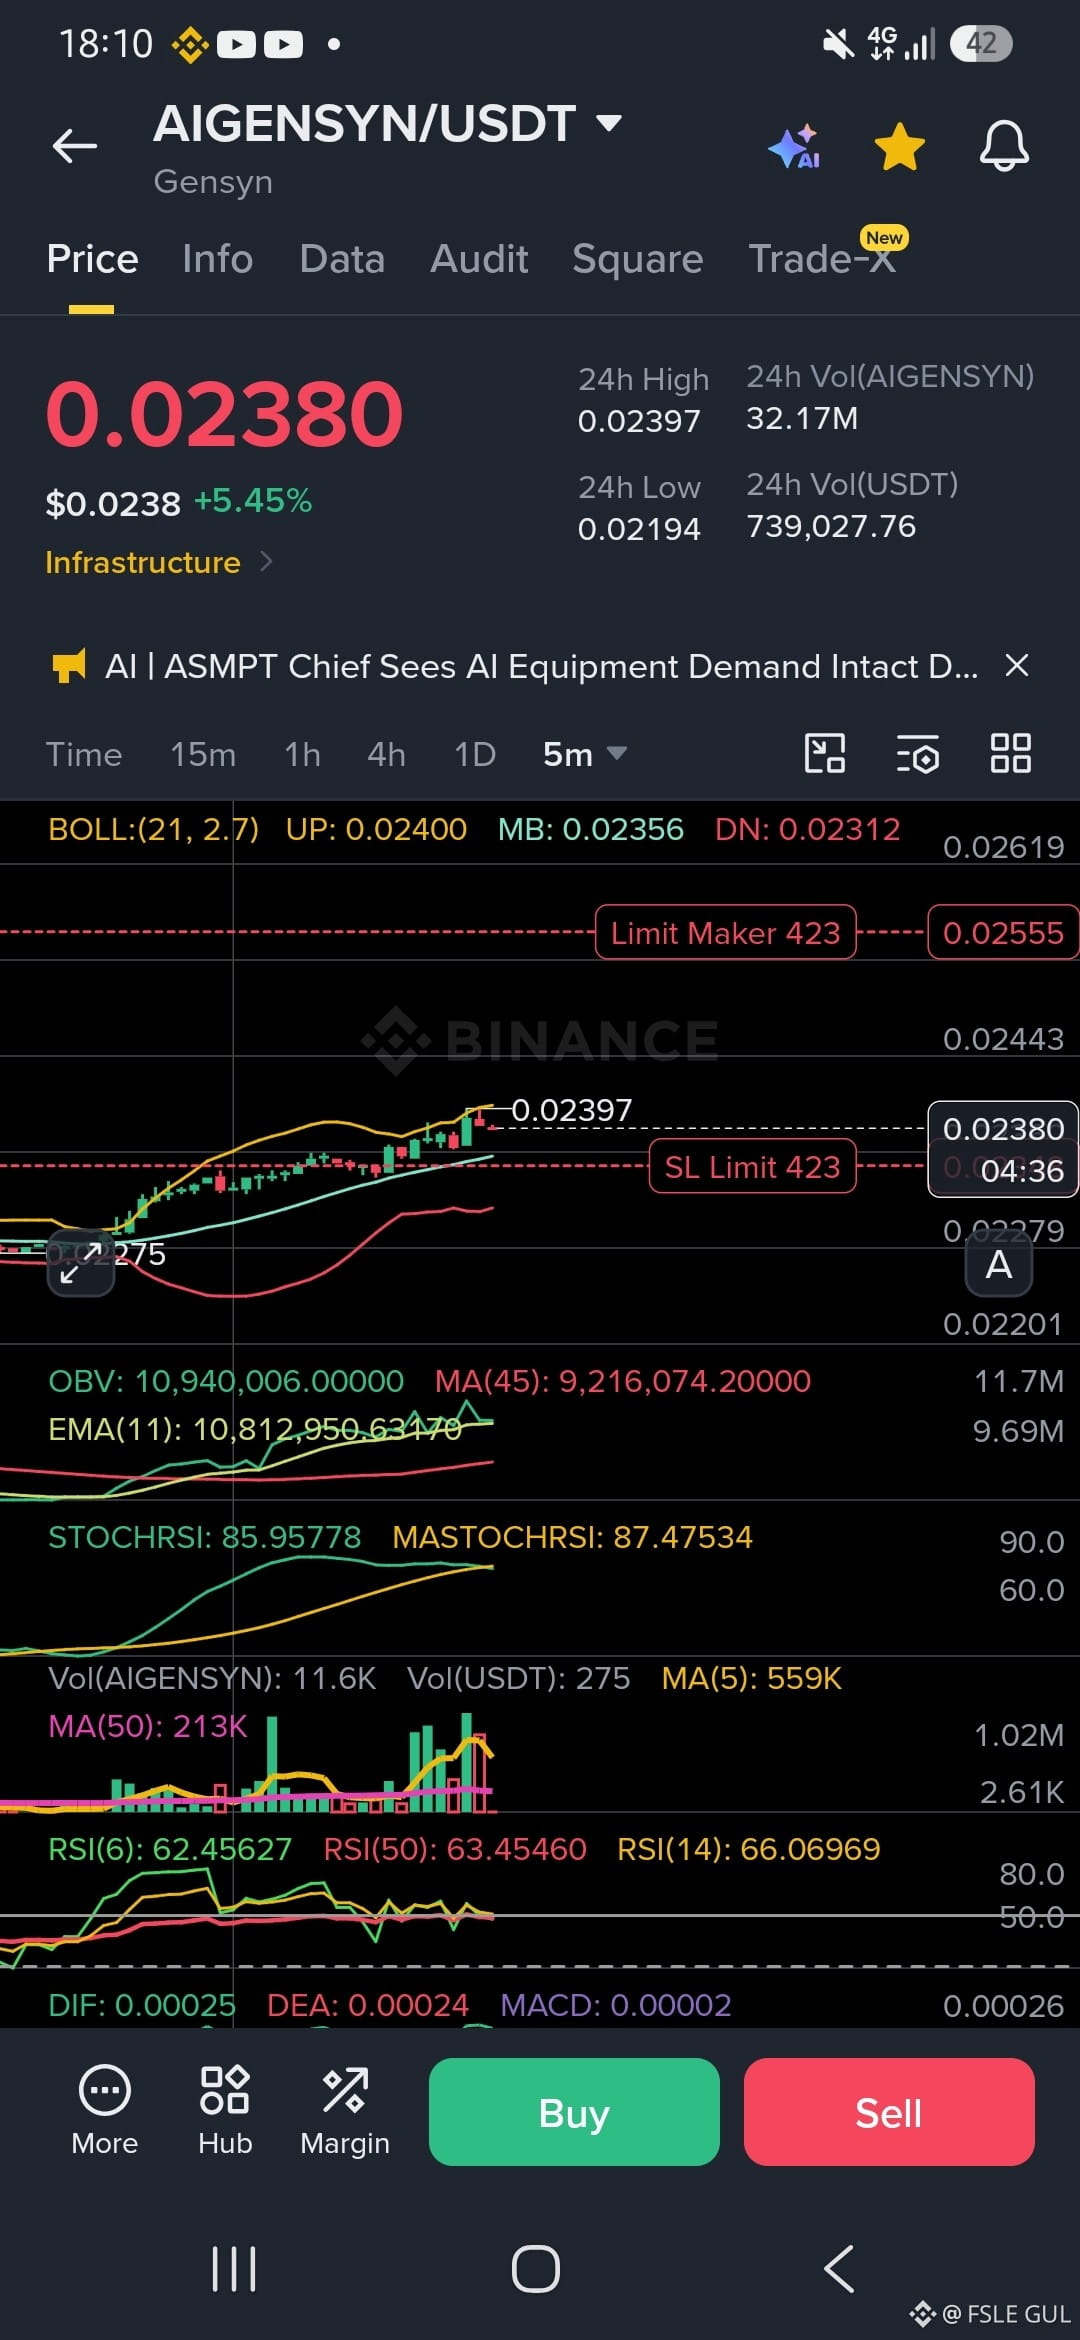Click the megaphone announcement icon
The width and height of the screenshot is (1080, 2340).
(x=68, y=666)
